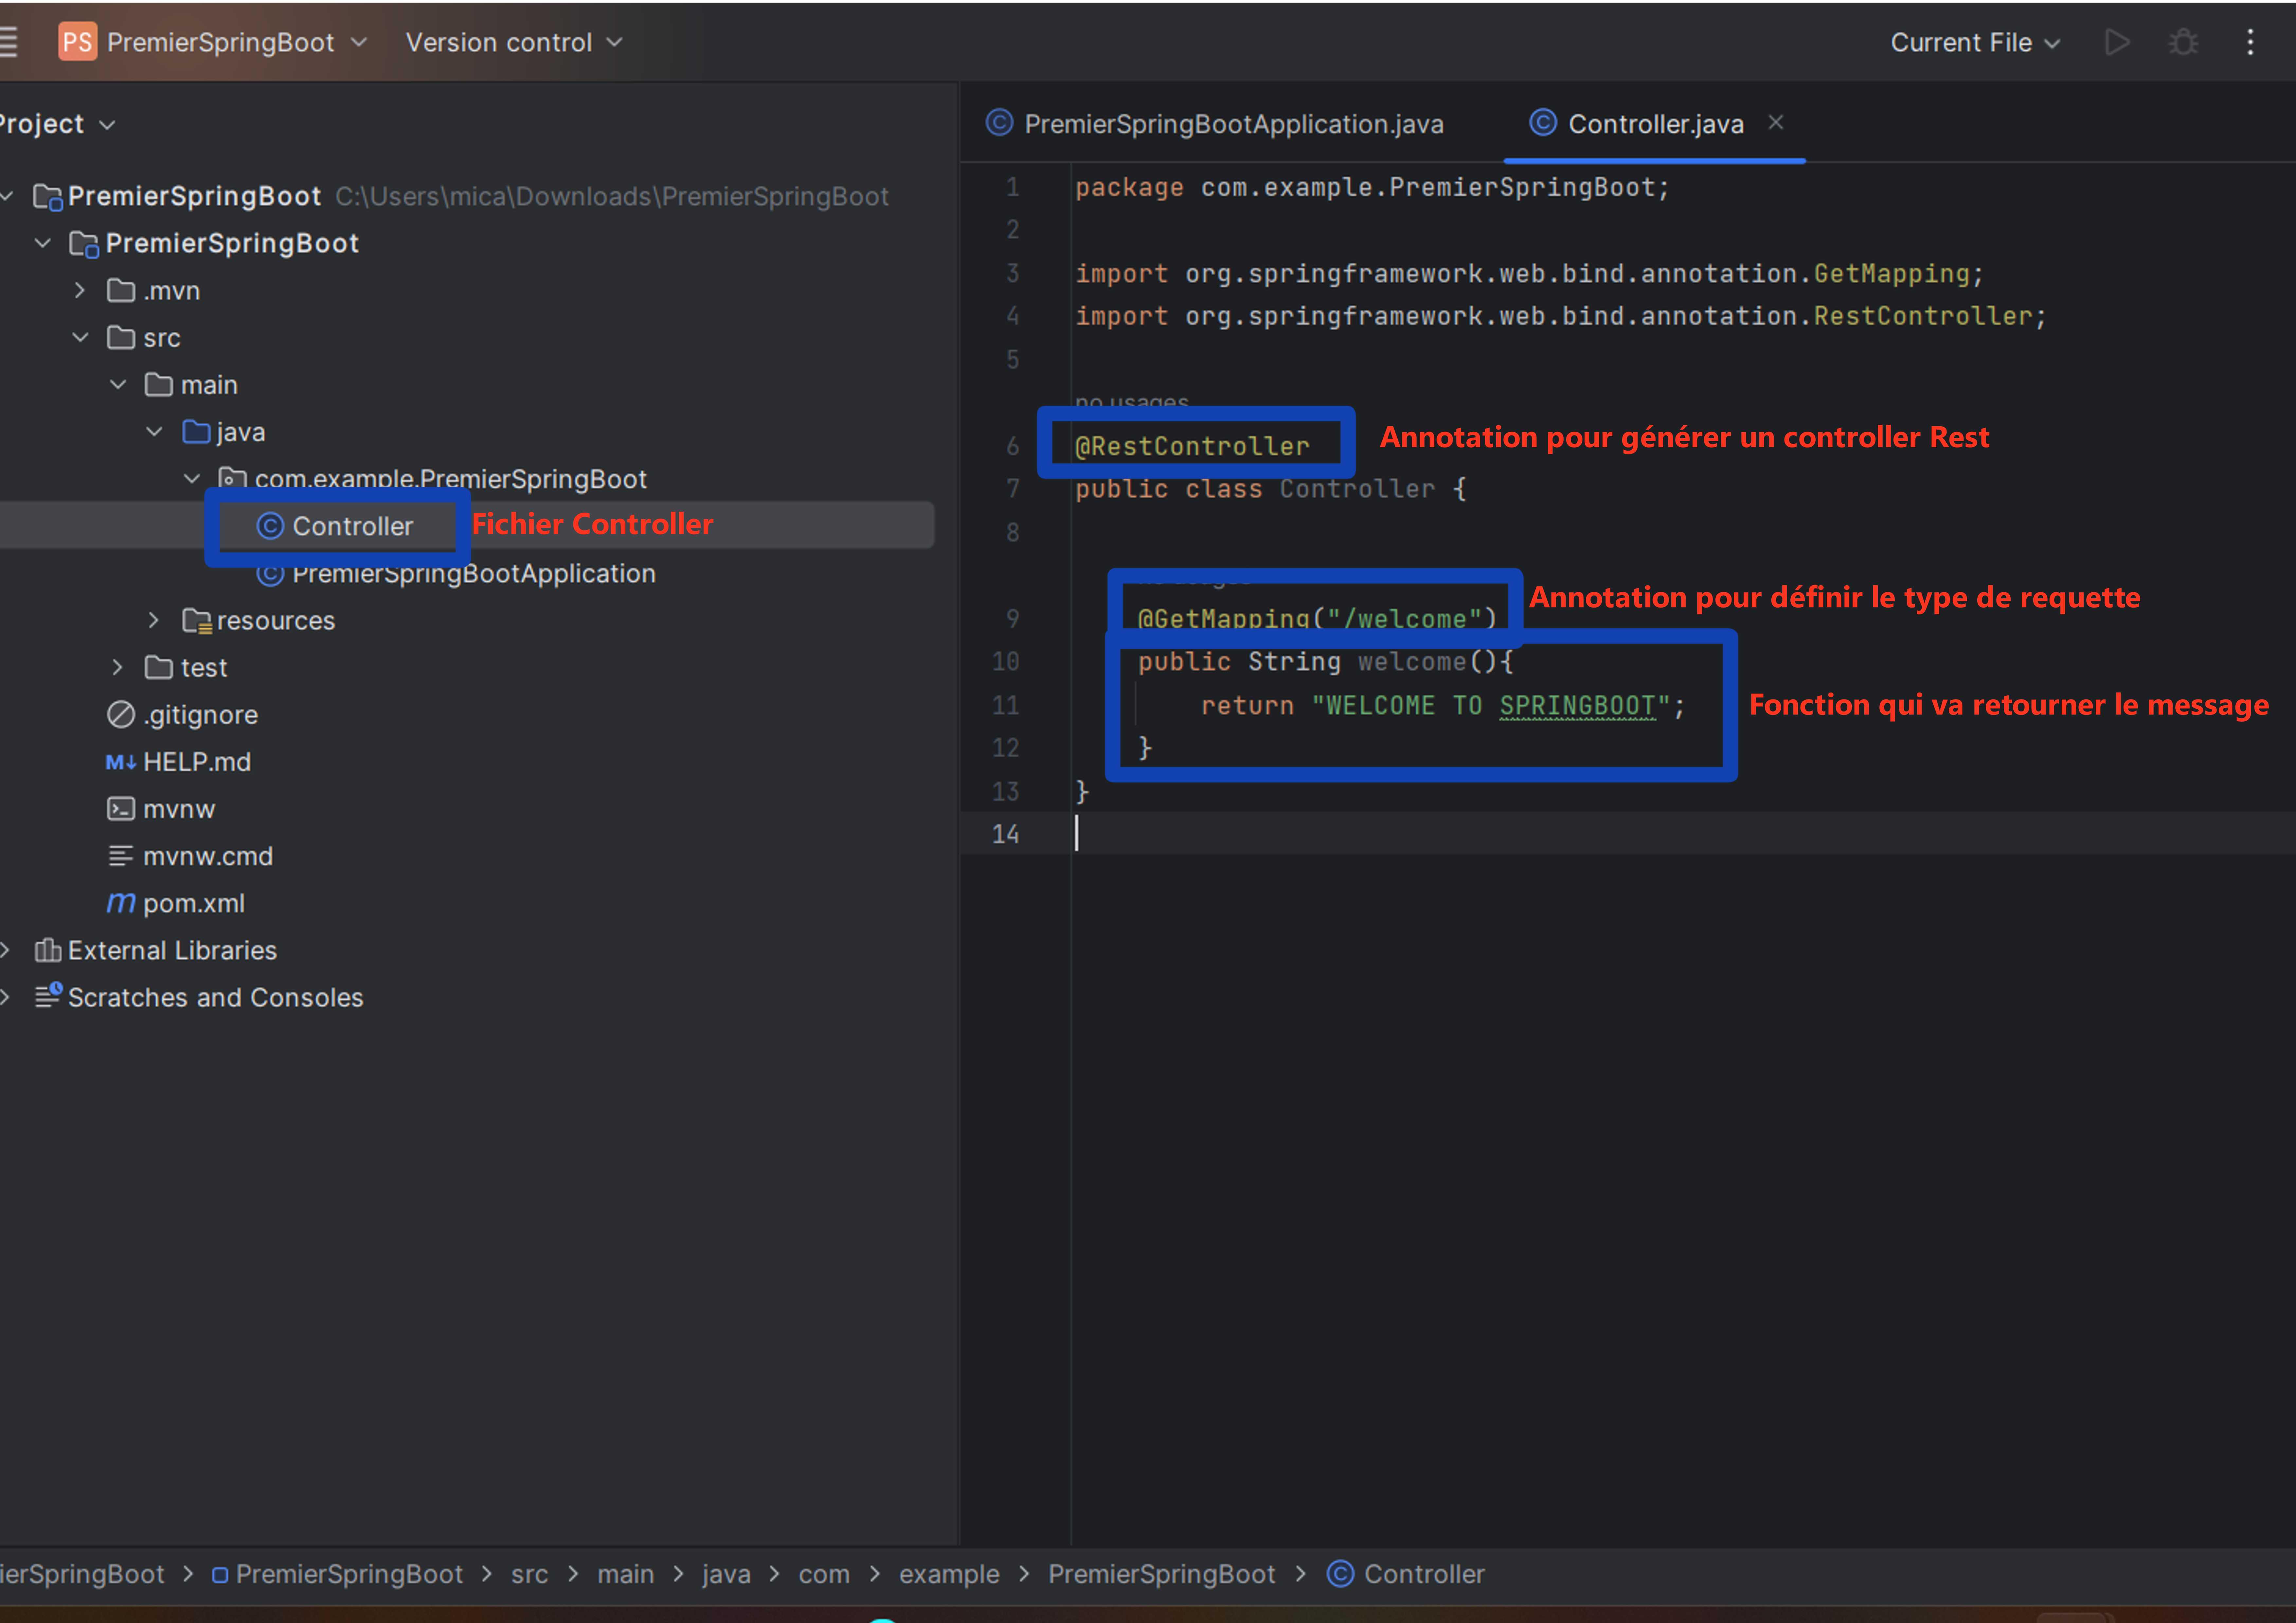The image size is (2296, 1623).
Task: Click the "WELCOME TO SPRINGBOOT" string literal
Action: [x=1491, y=706]
